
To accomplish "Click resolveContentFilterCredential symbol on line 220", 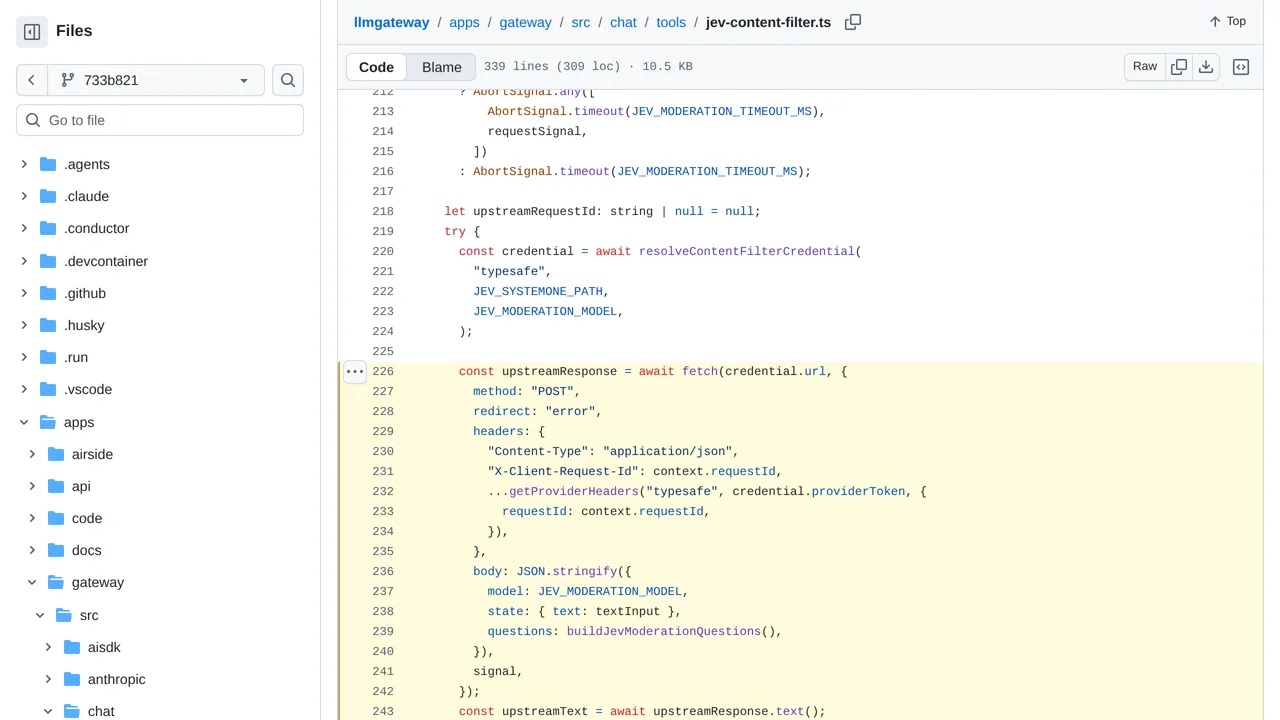I will pyautogui.click(x=747, y=251).
